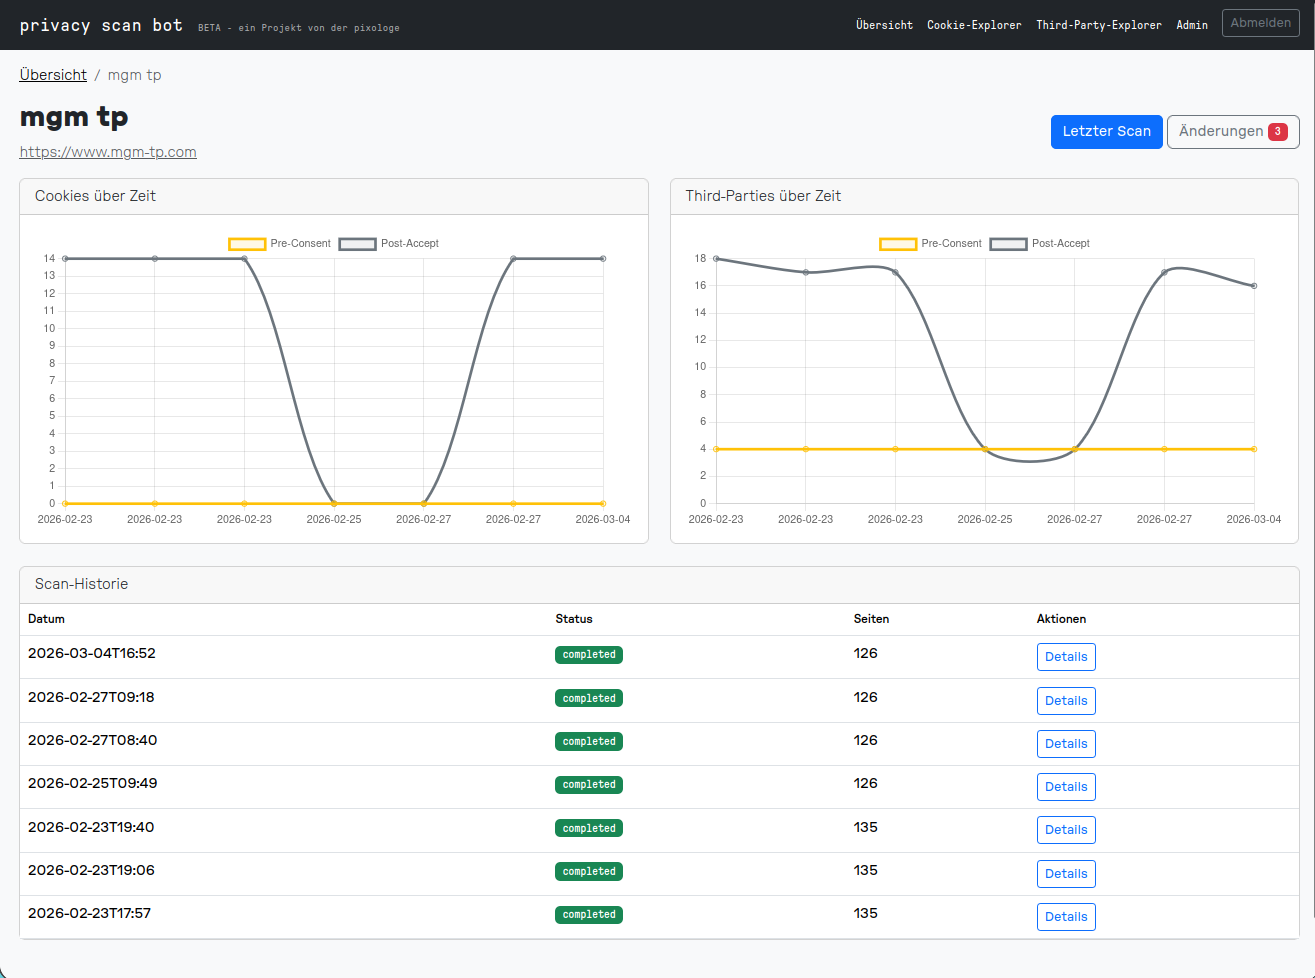Click the date 2026-02-23T17:57 in Scan-Historie
Viewport: 1315px width, 978px height.
[90, 914]
